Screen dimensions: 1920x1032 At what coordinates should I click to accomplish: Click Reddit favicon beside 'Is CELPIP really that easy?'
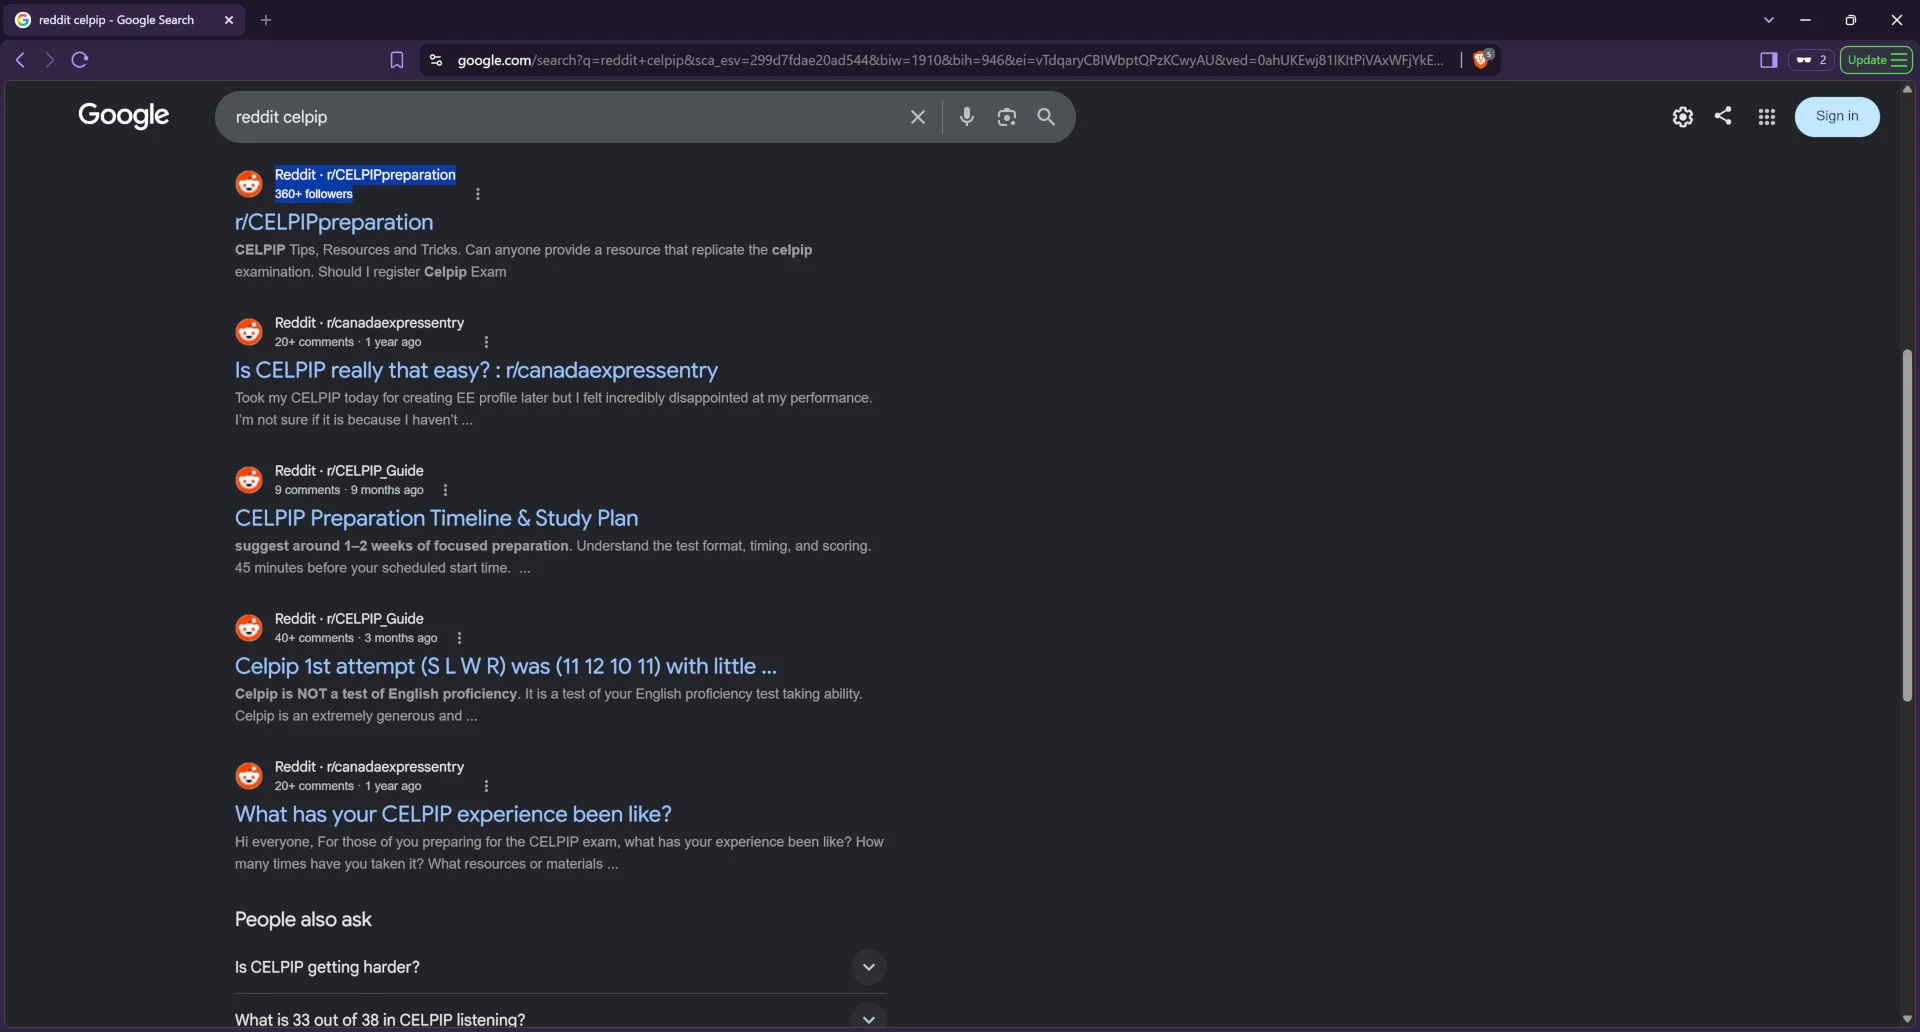(x=249, y=332)
